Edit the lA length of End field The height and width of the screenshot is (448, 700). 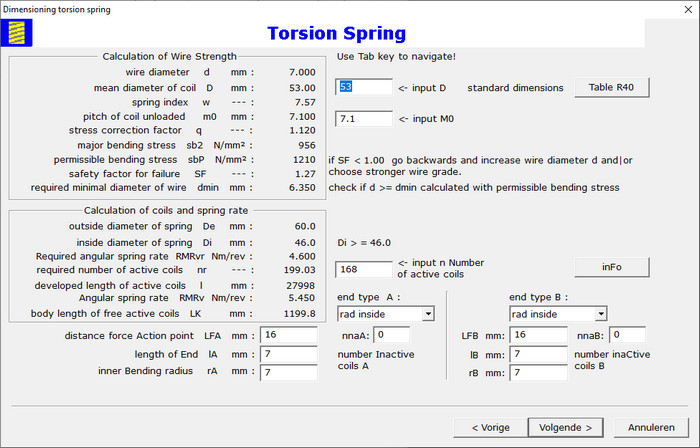pyautogui.click(x=289, y=354)
